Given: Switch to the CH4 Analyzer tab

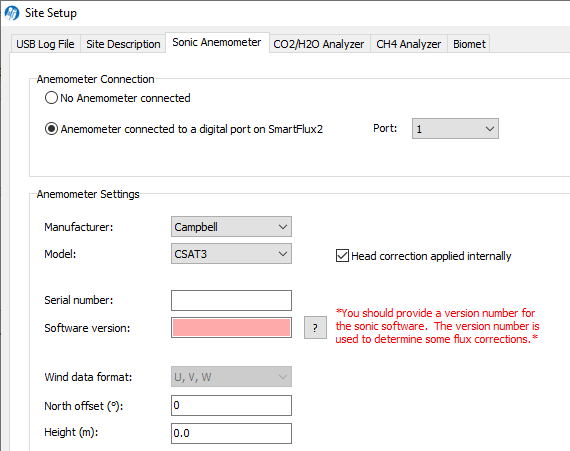Looking at the screenshot, I should pos(409,44).
